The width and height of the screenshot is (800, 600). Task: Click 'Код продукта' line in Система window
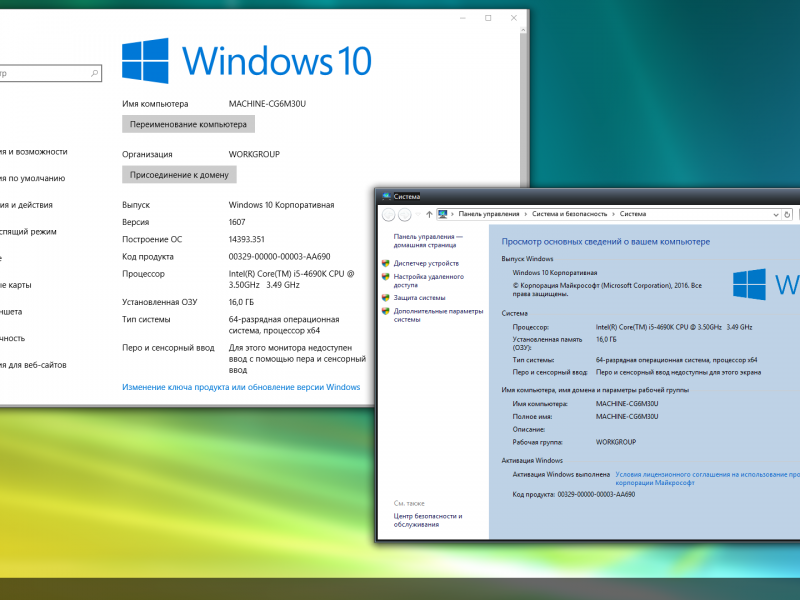click(574, 494)
